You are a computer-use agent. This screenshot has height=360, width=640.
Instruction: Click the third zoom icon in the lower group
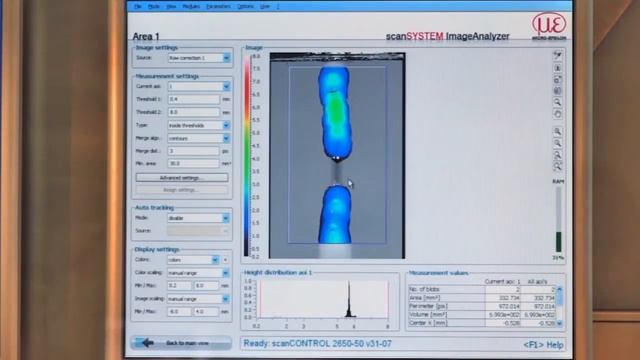(558, 155)
